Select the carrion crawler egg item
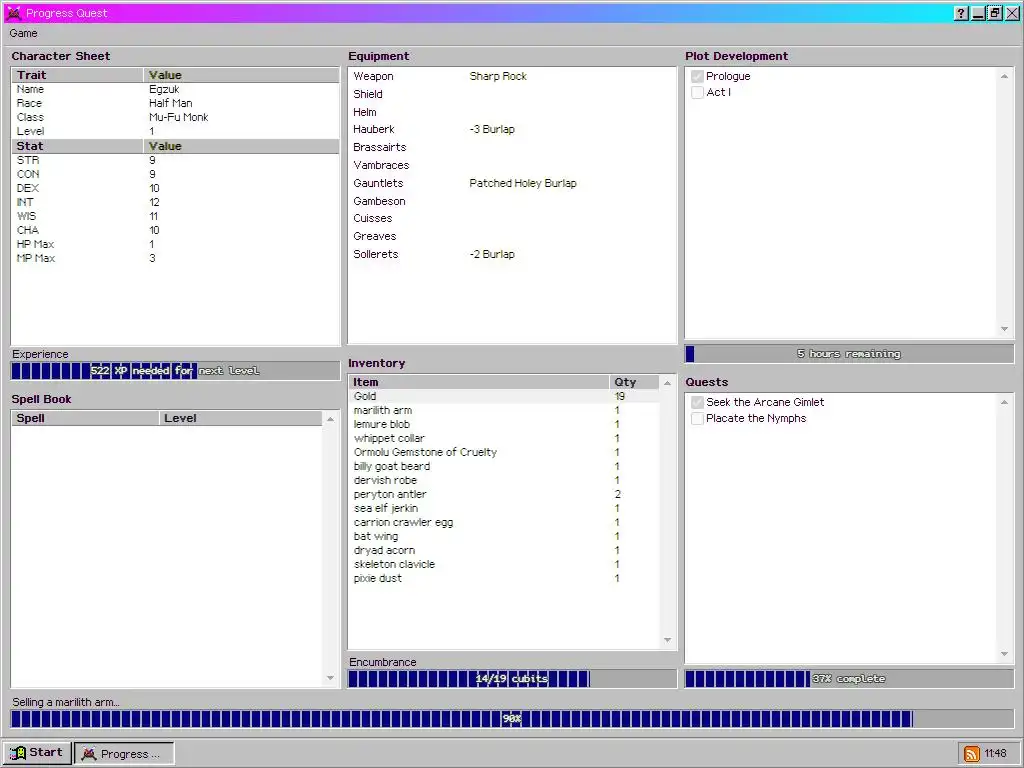 pos(504,523)
